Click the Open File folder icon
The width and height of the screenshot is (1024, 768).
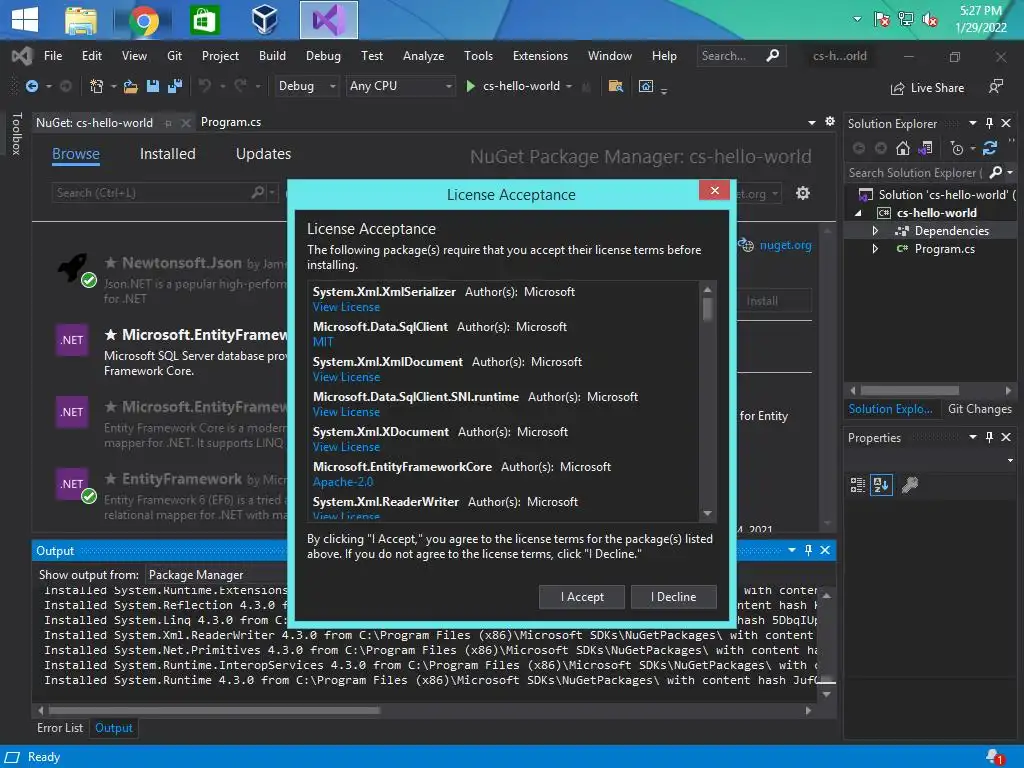[x=131, y=86]
